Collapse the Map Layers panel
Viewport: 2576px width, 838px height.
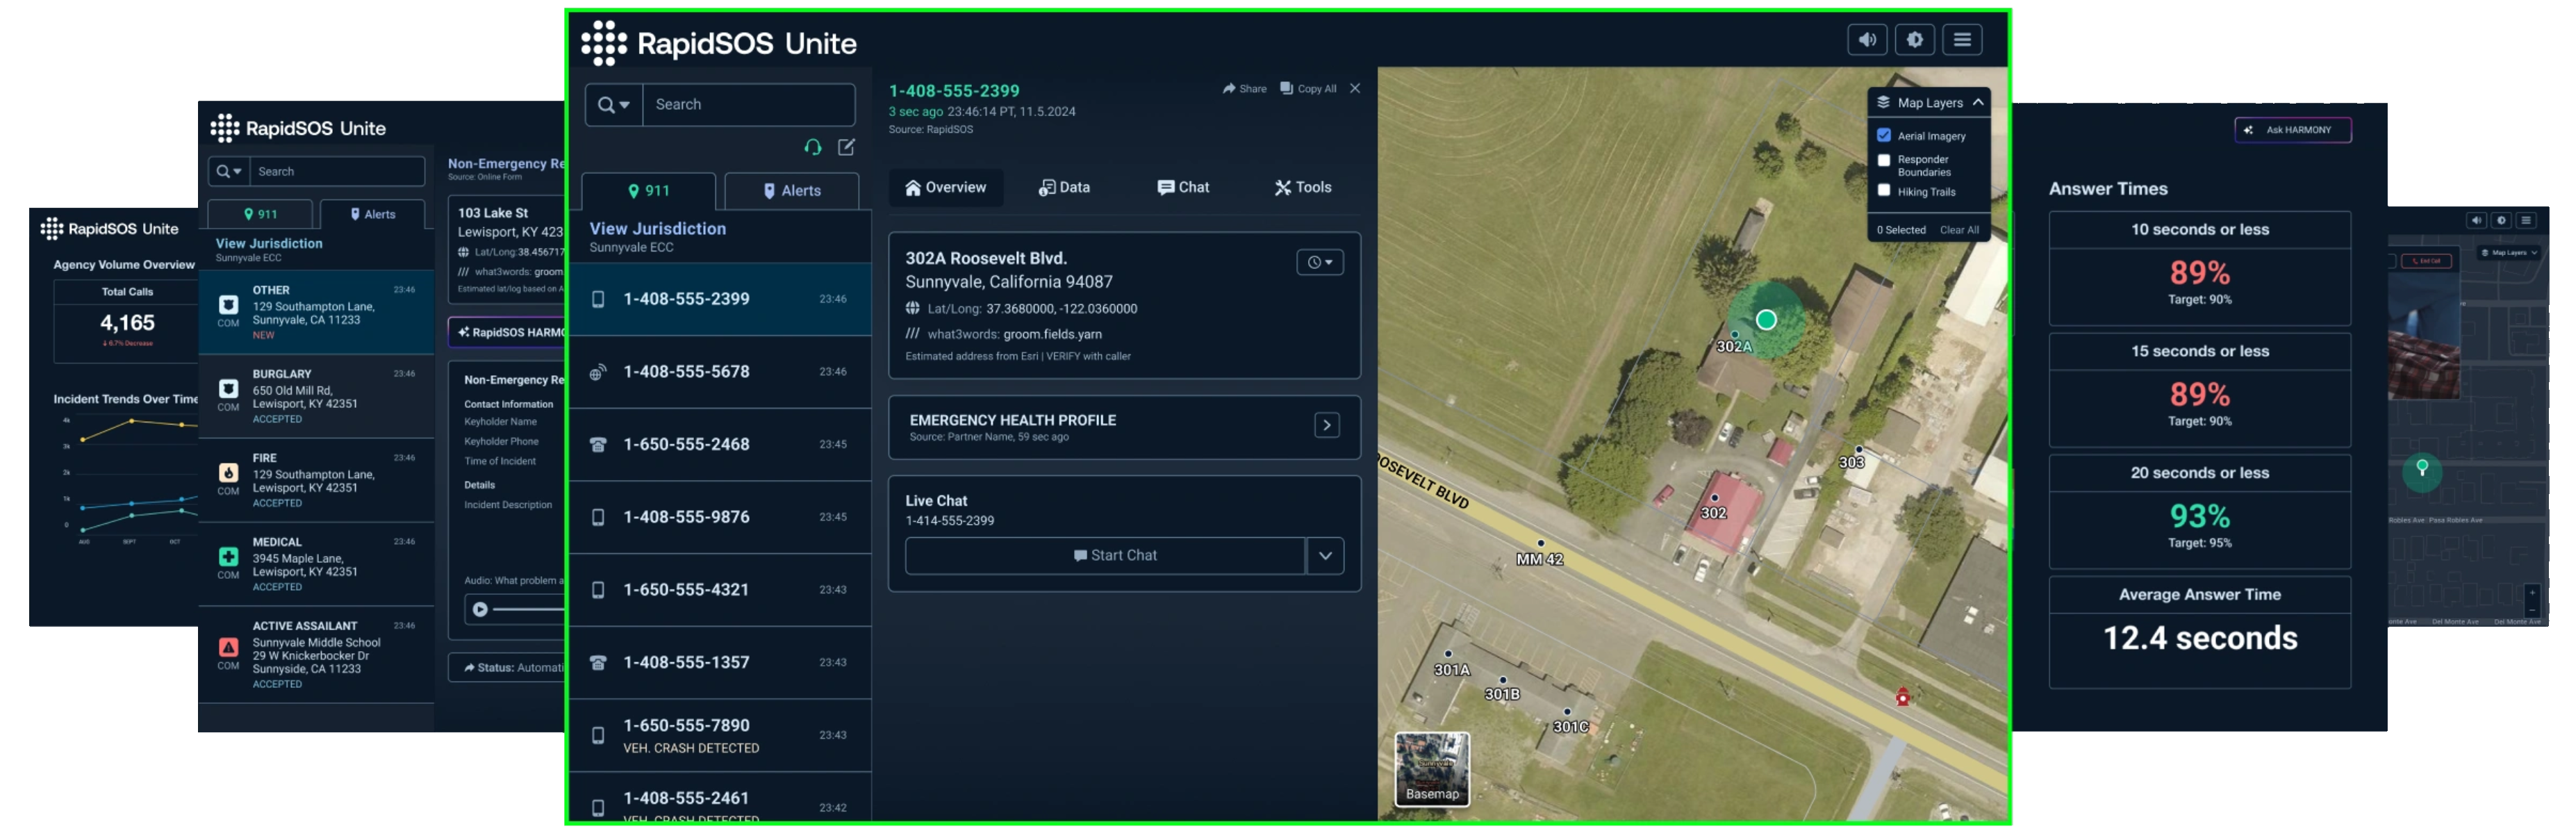pos(1977,102)
